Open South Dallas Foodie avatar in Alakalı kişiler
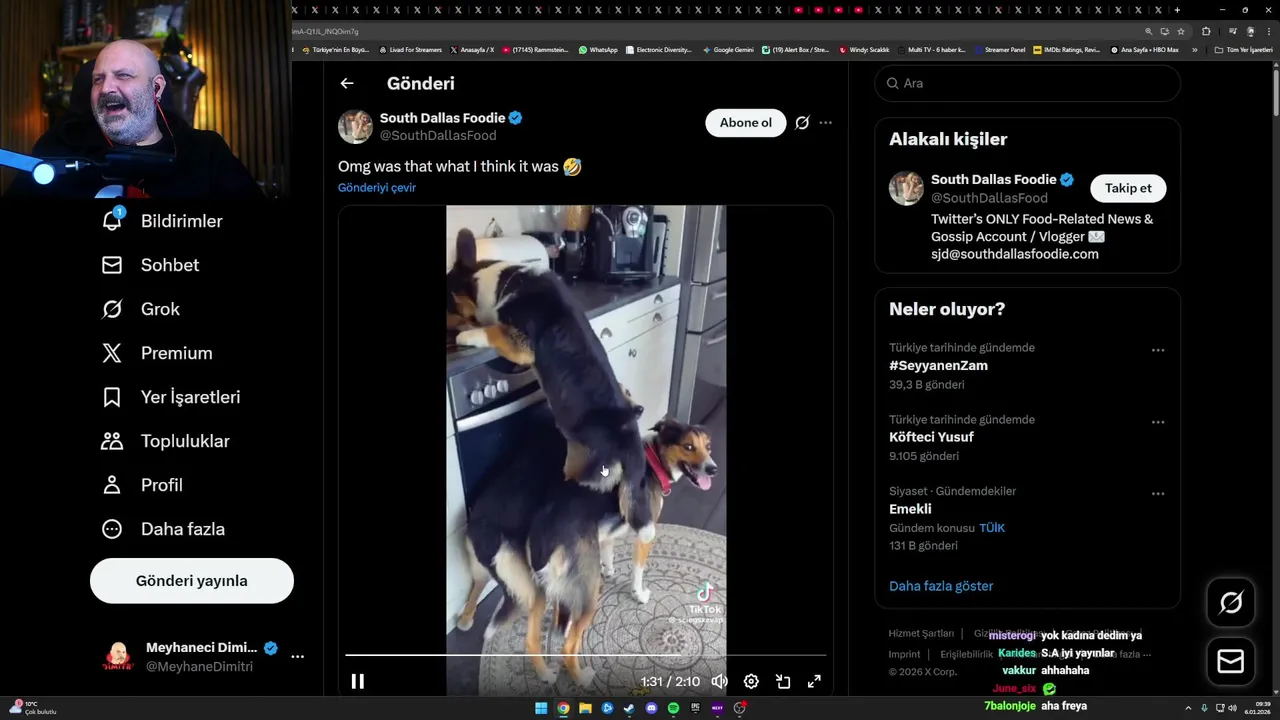1280x720 pixels. tap(906, 188)
